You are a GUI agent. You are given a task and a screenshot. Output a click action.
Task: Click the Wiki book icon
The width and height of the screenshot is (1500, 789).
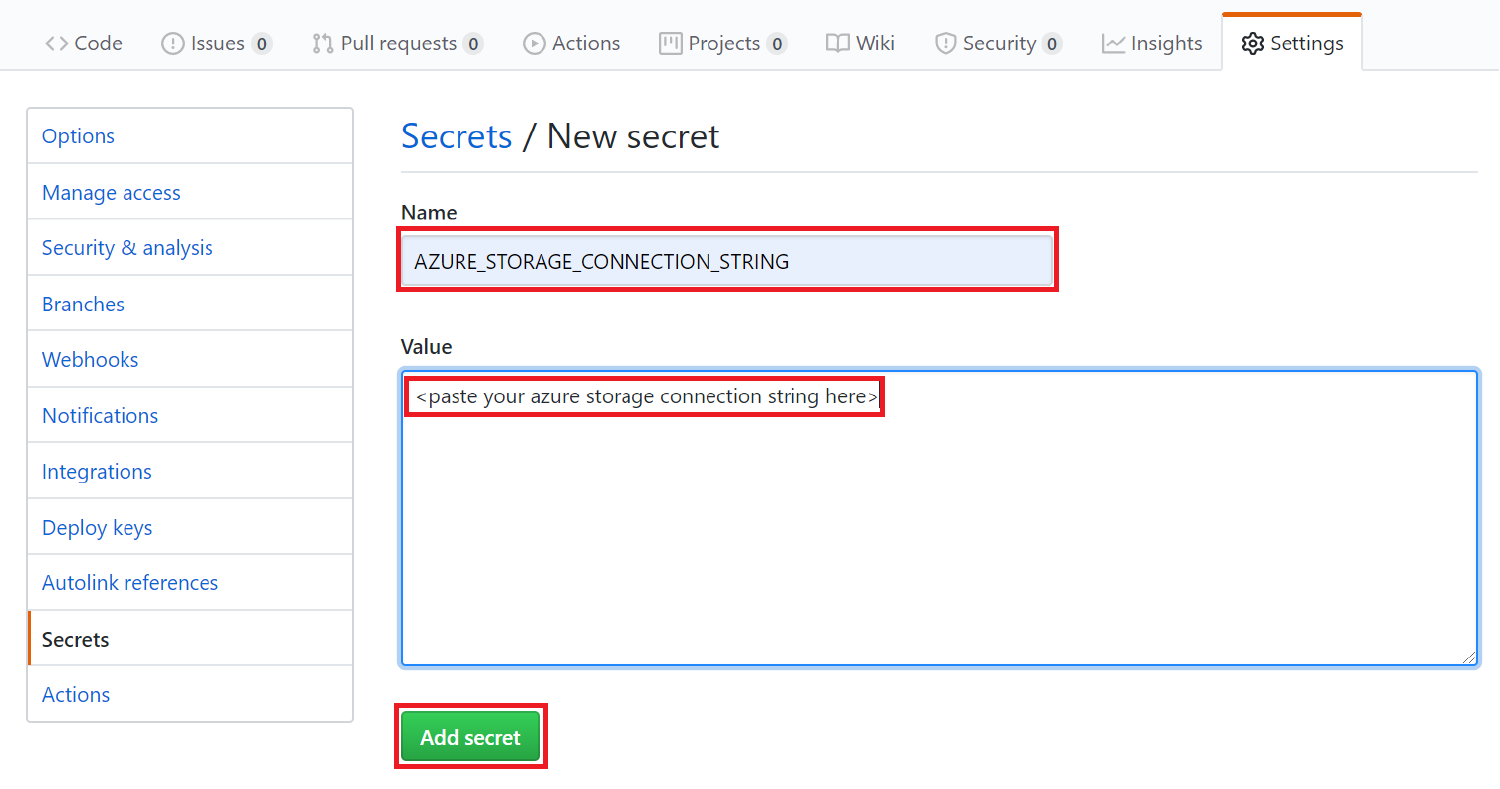[837, 44]
